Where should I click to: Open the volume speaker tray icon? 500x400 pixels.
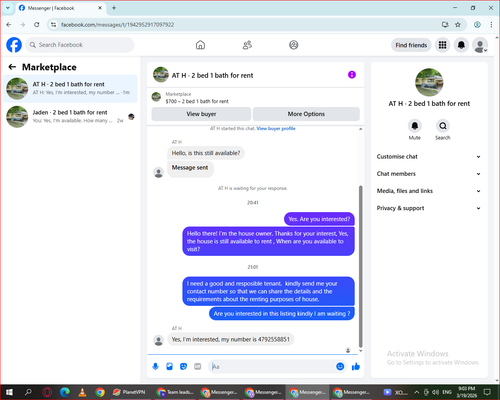pos(435,392)
